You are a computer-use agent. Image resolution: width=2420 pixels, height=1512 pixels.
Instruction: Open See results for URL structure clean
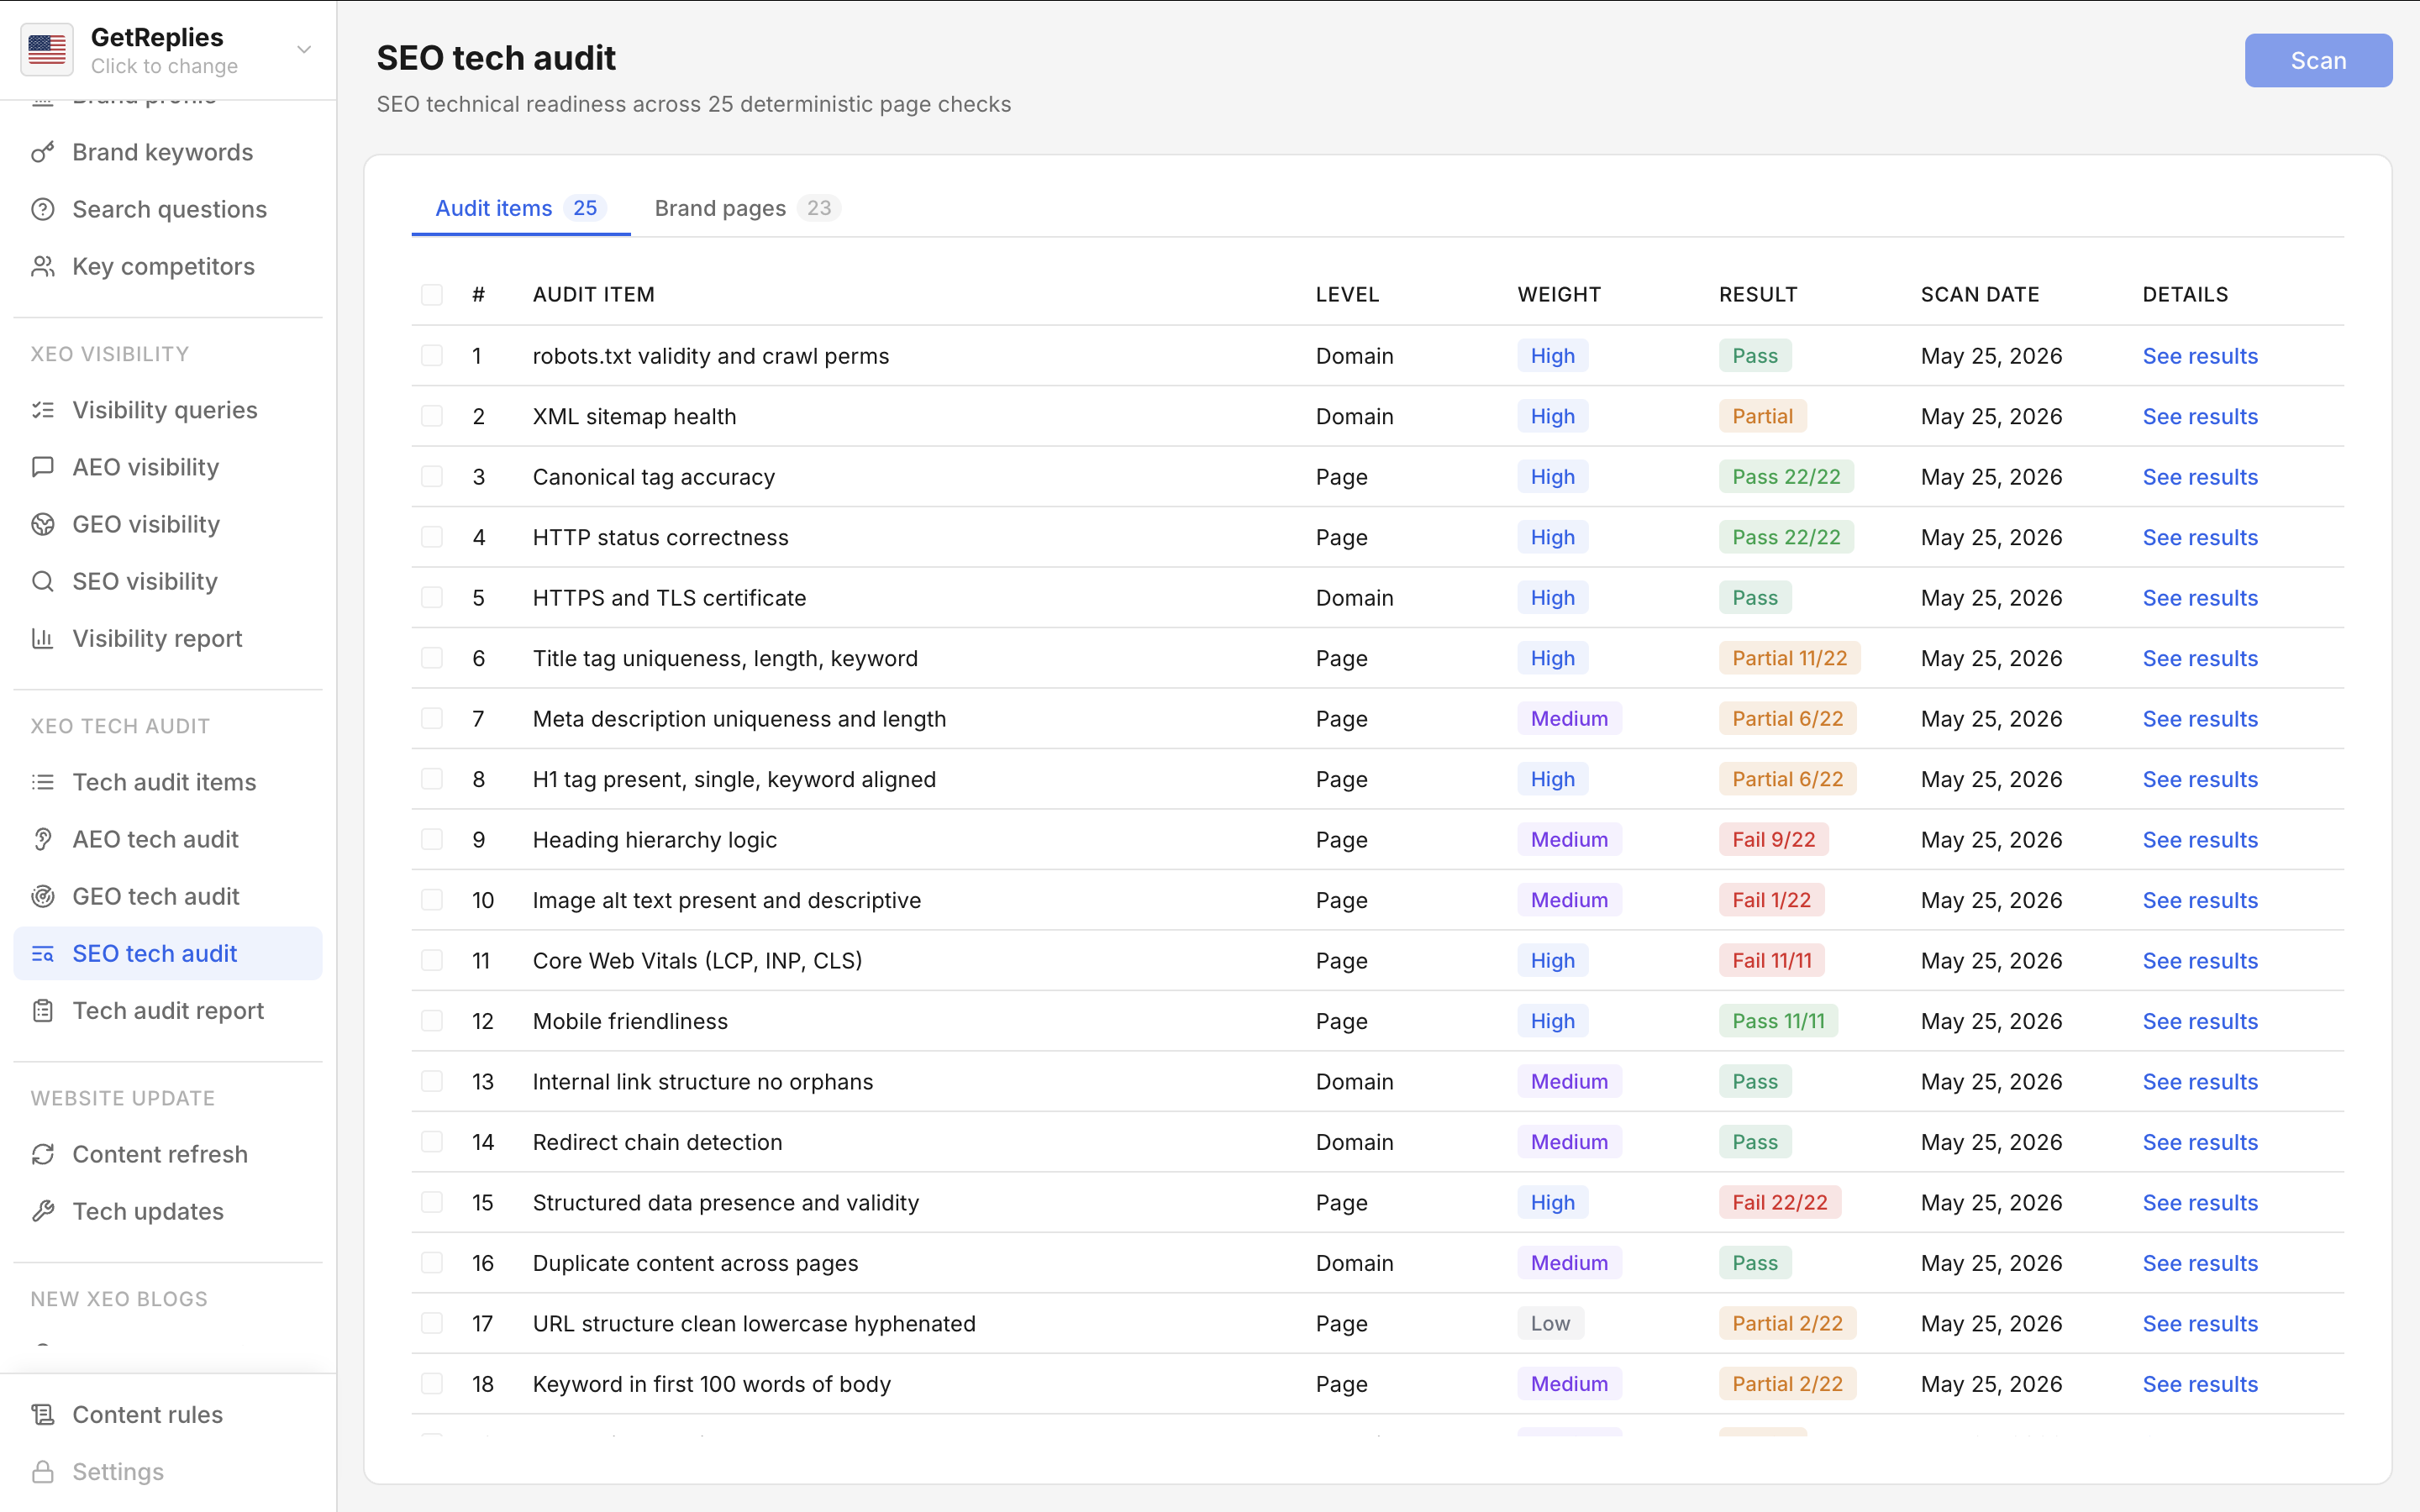click(2200, 1324)
